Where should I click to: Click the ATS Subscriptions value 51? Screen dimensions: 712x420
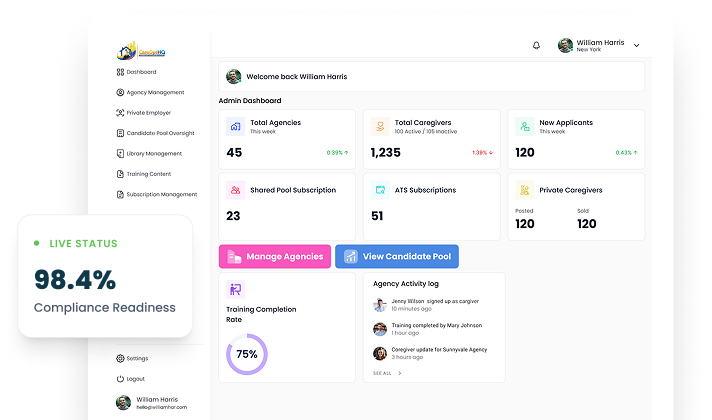[377, 216]
